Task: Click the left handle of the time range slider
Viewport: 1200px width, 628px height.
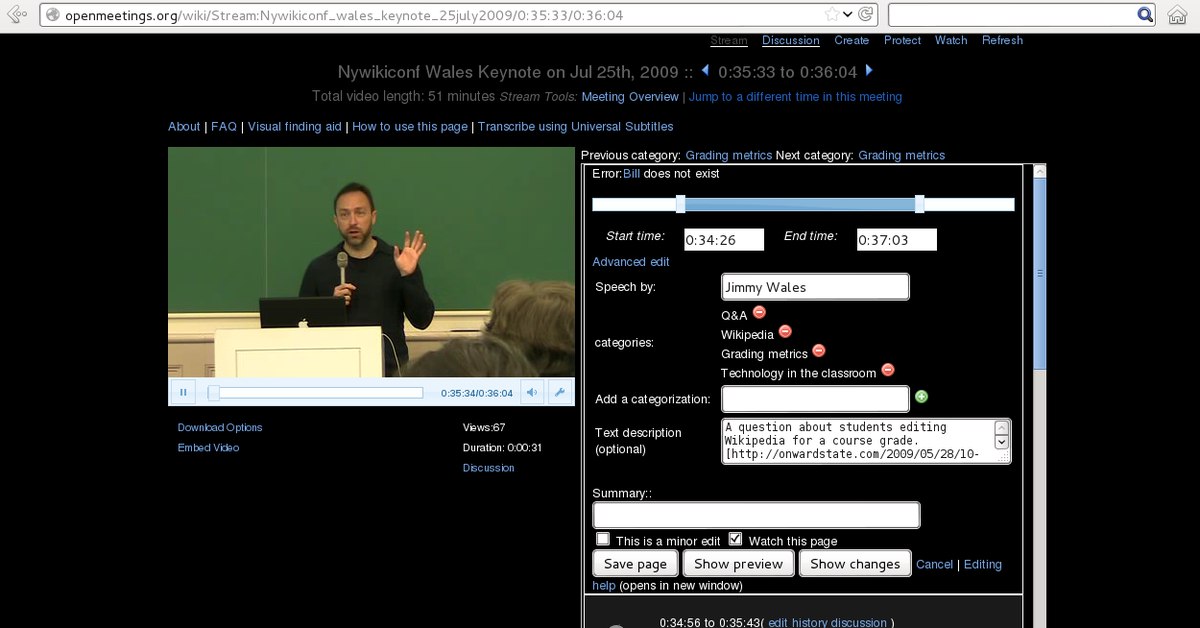Action: click(x=680, y=204)
